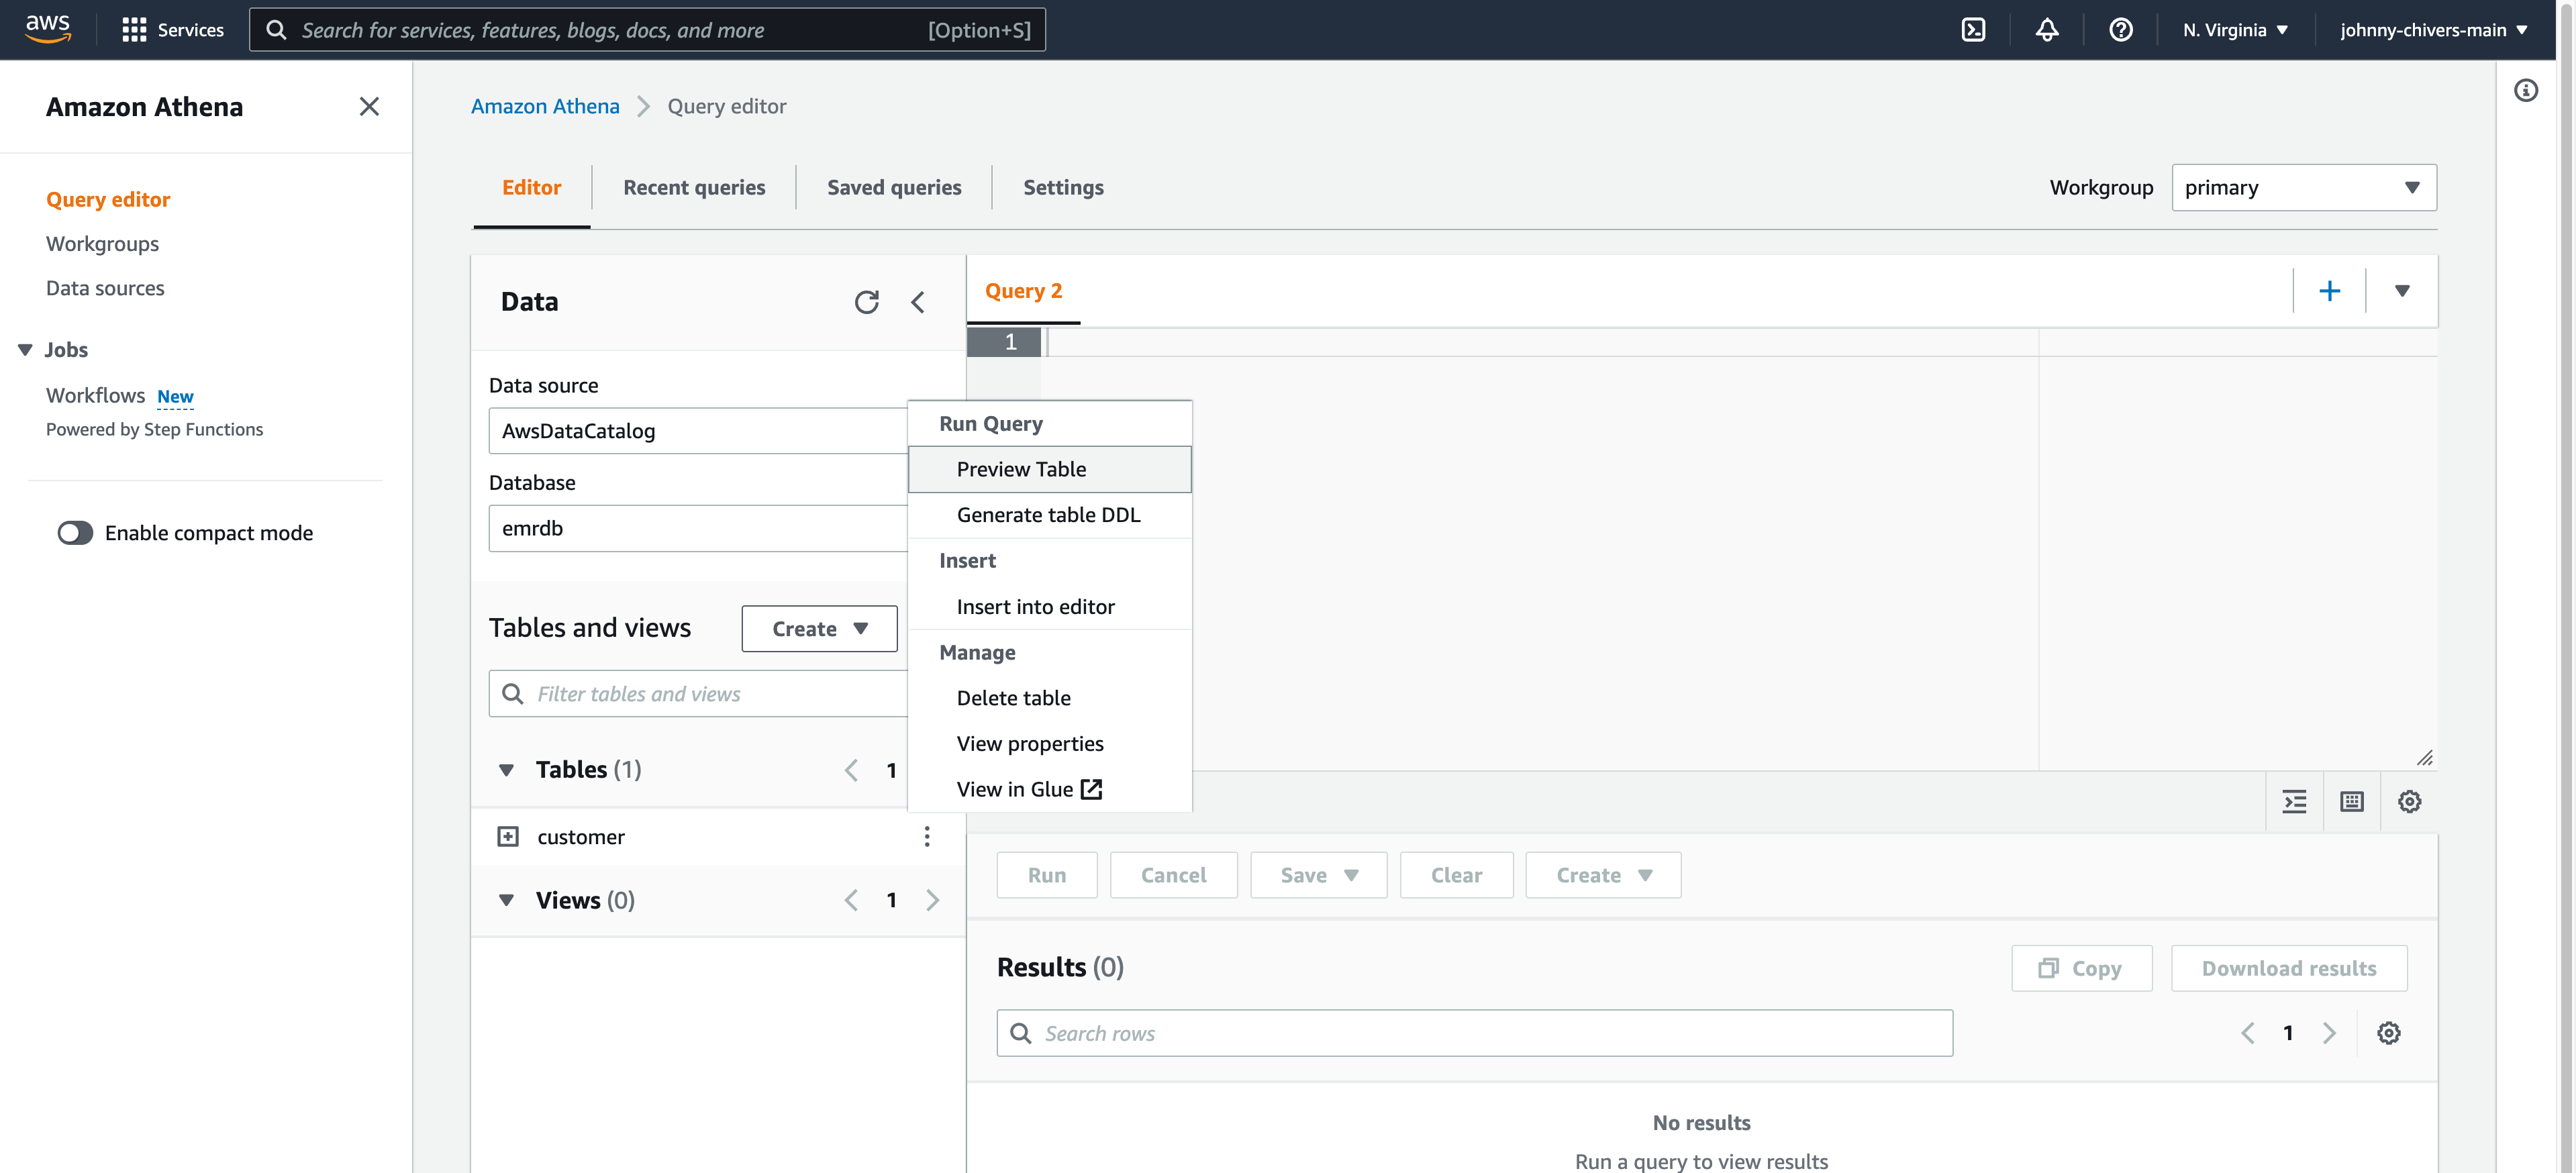Switch to the Recent queries tab

coord(694,188)
